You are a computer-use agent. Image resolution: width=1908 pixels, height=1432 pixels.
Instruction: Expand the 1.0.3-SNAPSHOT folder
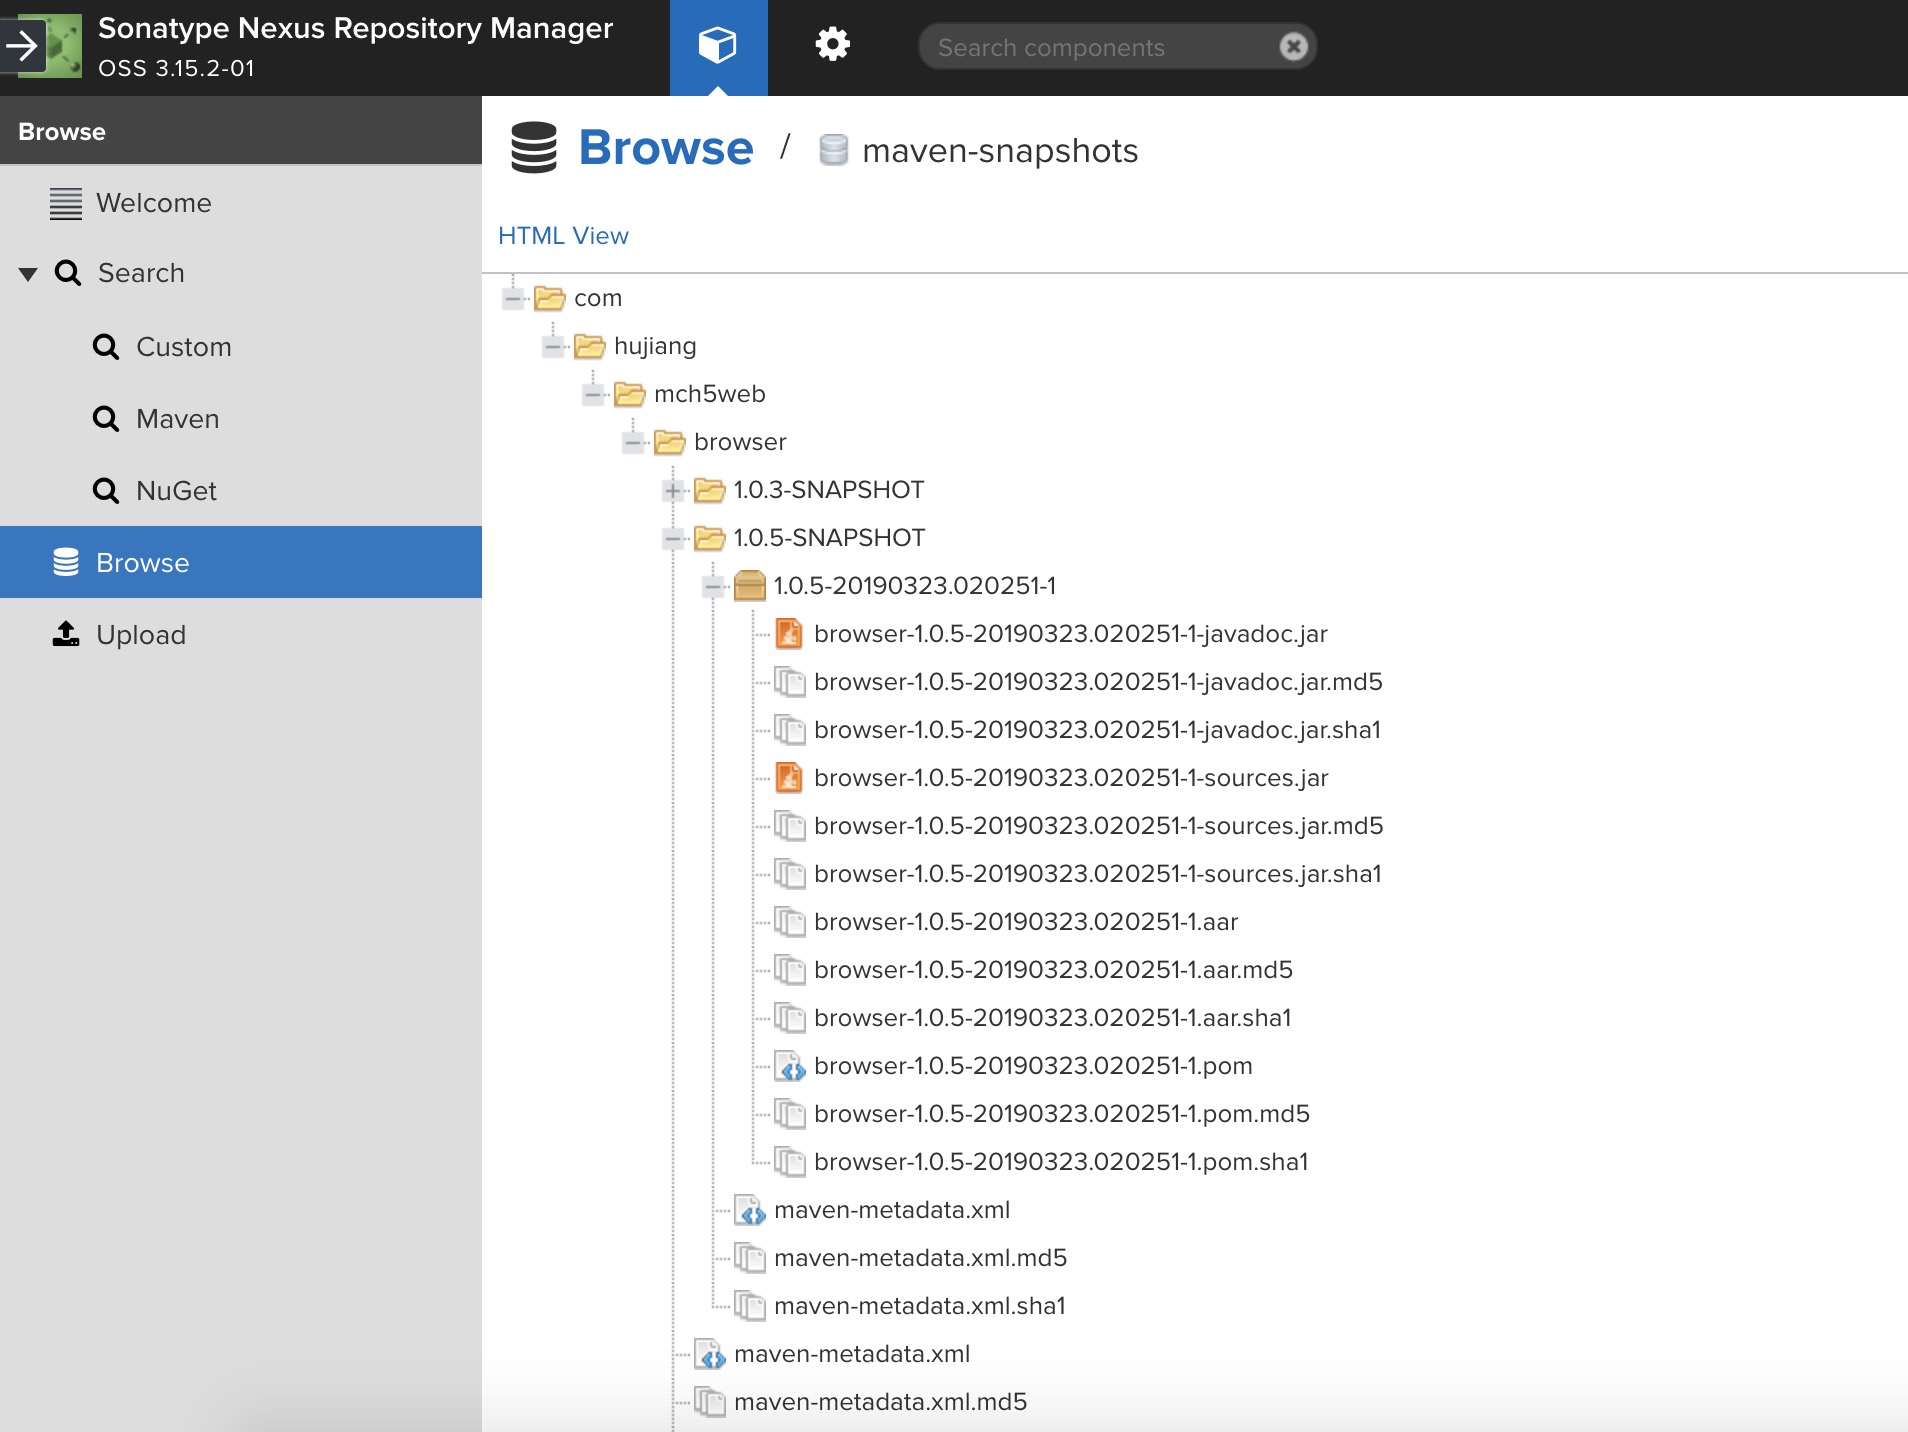tap(673, 490)
